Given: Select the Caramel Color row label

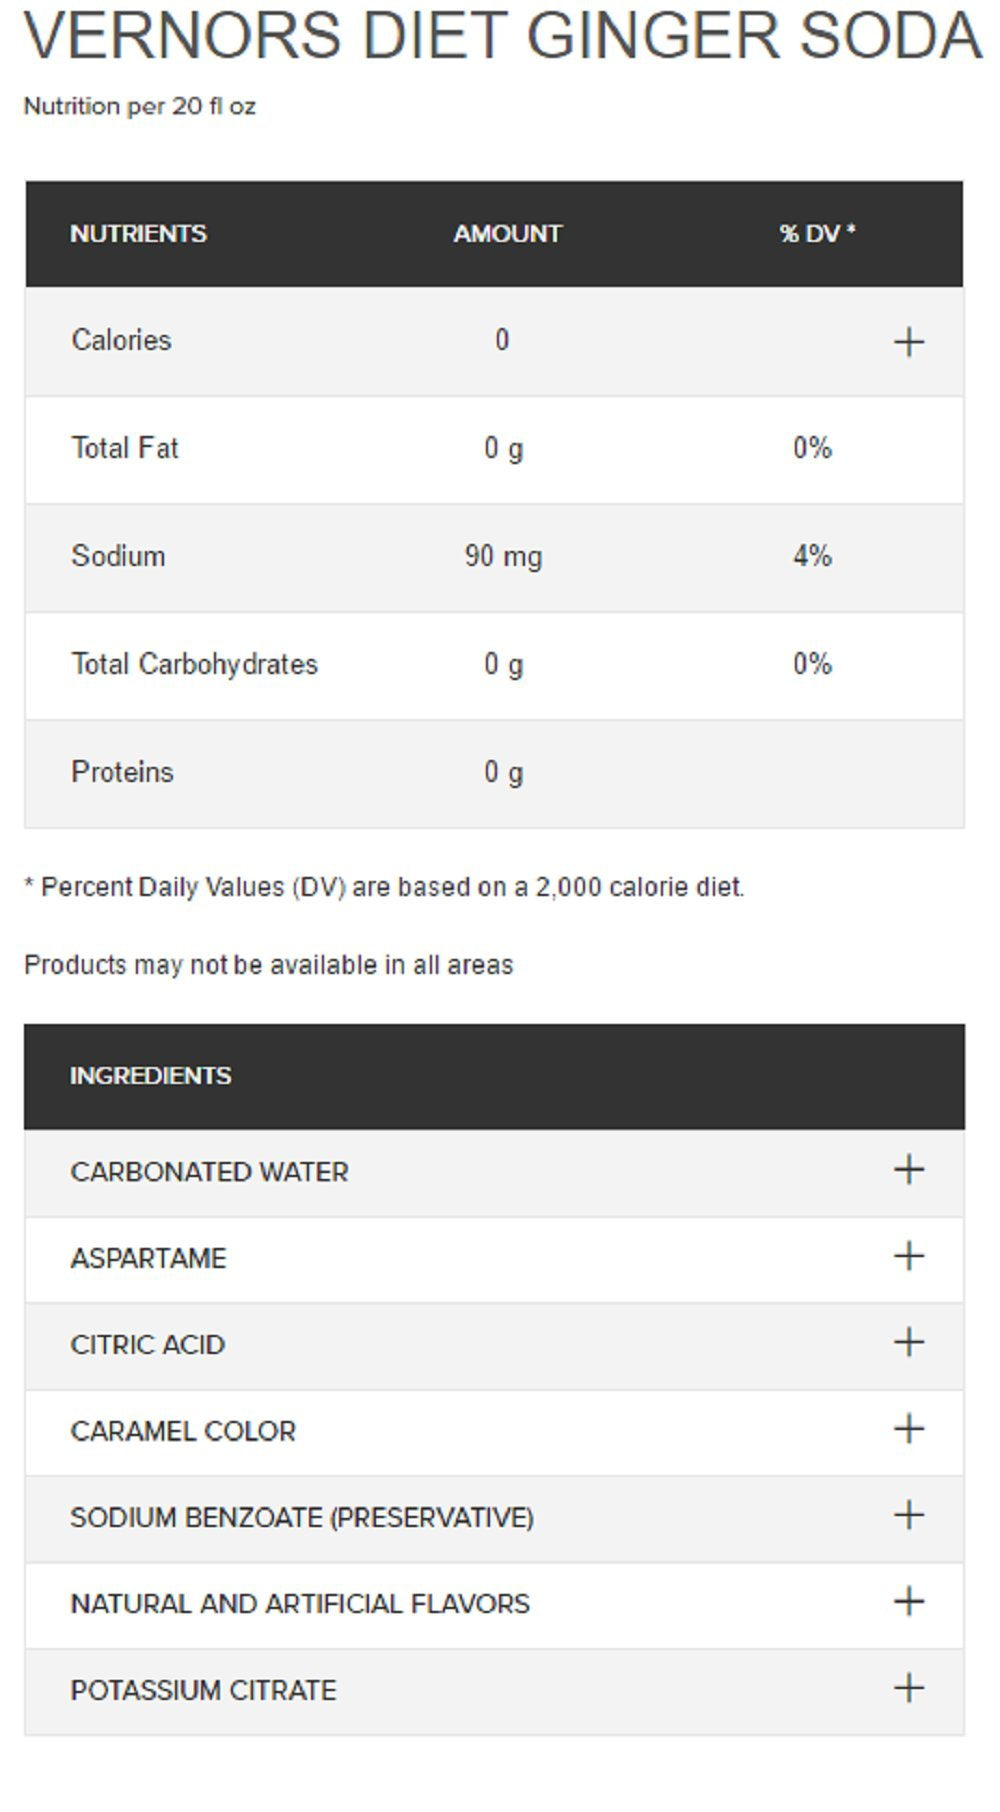Looking at the screenshot, I should (x=183, y=1431).
